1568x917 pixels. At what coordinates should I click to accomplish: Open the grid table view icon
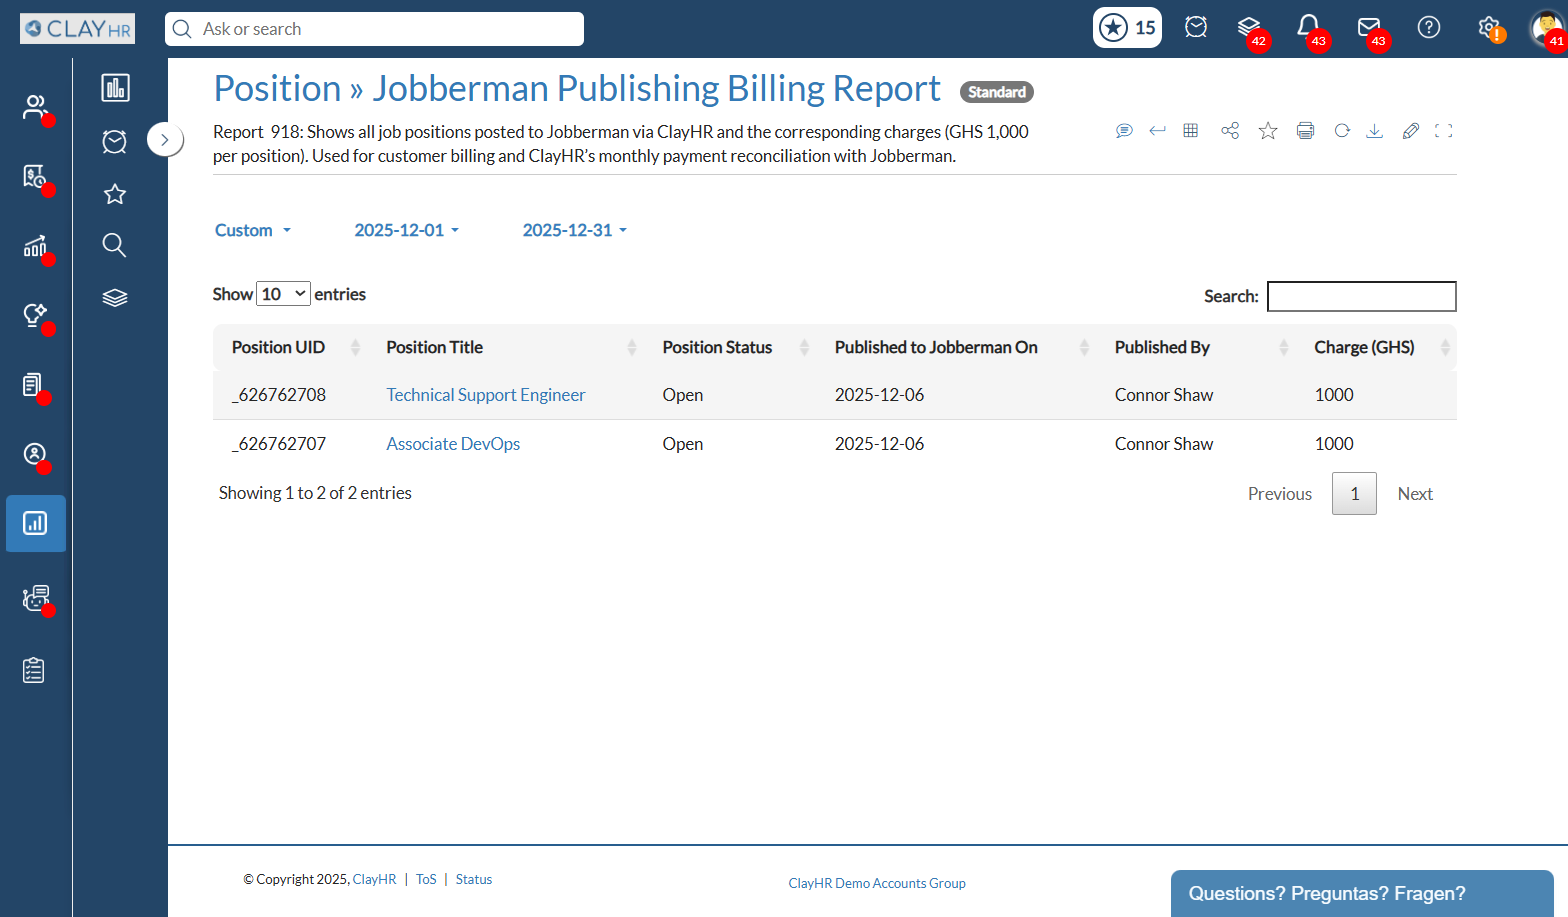pos(1190,130)
